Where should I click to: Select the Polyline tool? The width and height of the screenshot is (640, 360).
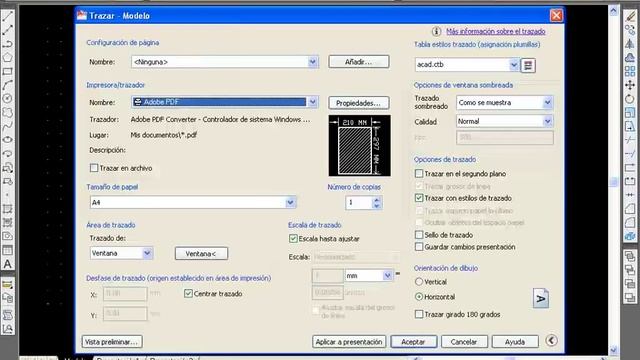pos(7,44)
